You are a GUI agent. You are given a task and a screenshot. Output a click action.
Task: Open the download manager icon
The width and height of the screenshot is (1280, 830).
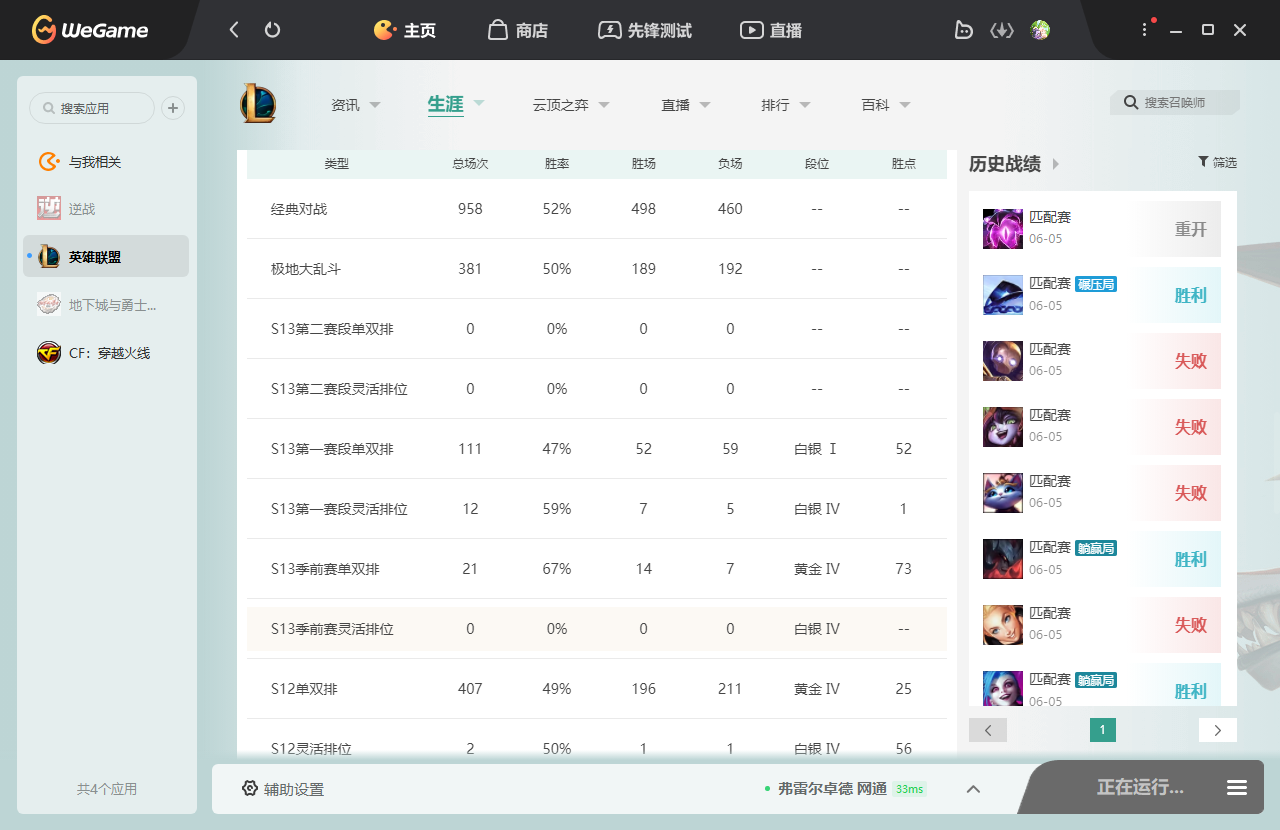(1002, 30)
